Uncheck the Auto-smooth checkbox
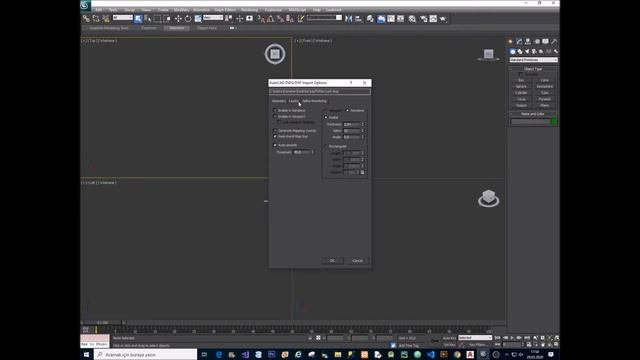This screenshot has height=360, width=640. tap(275, 145)
